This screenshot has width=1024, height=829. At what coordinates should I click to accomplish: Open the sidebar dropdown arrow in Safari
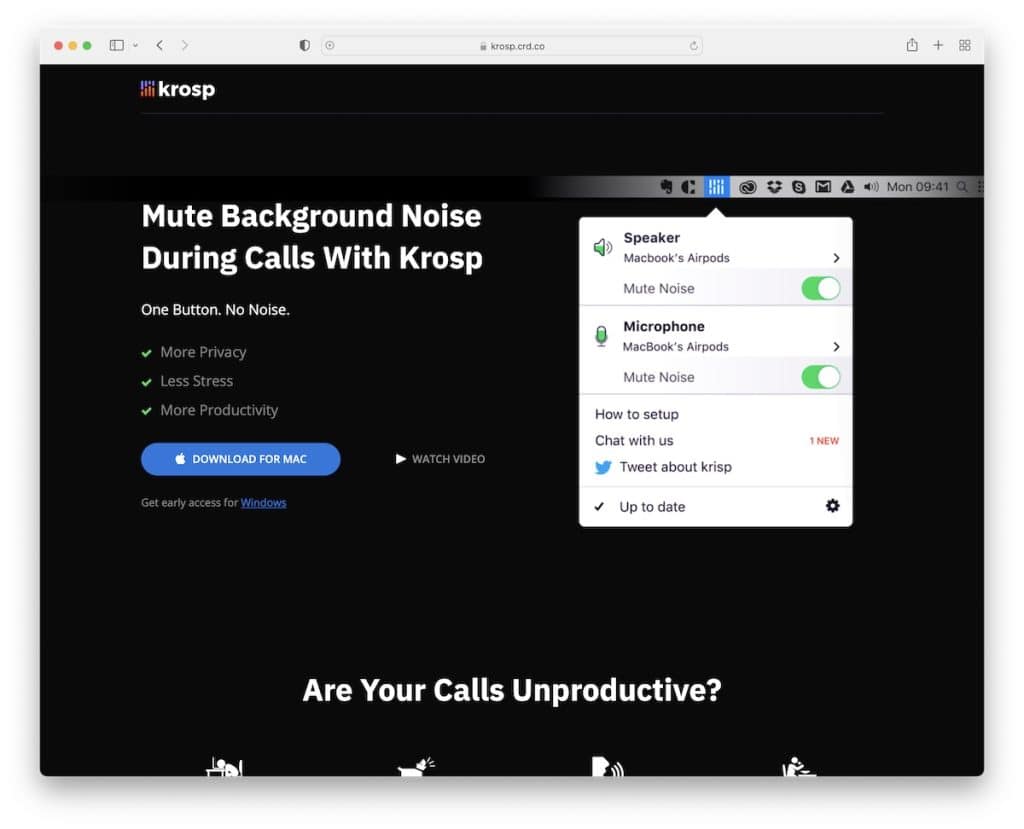(x=135, y=46)
